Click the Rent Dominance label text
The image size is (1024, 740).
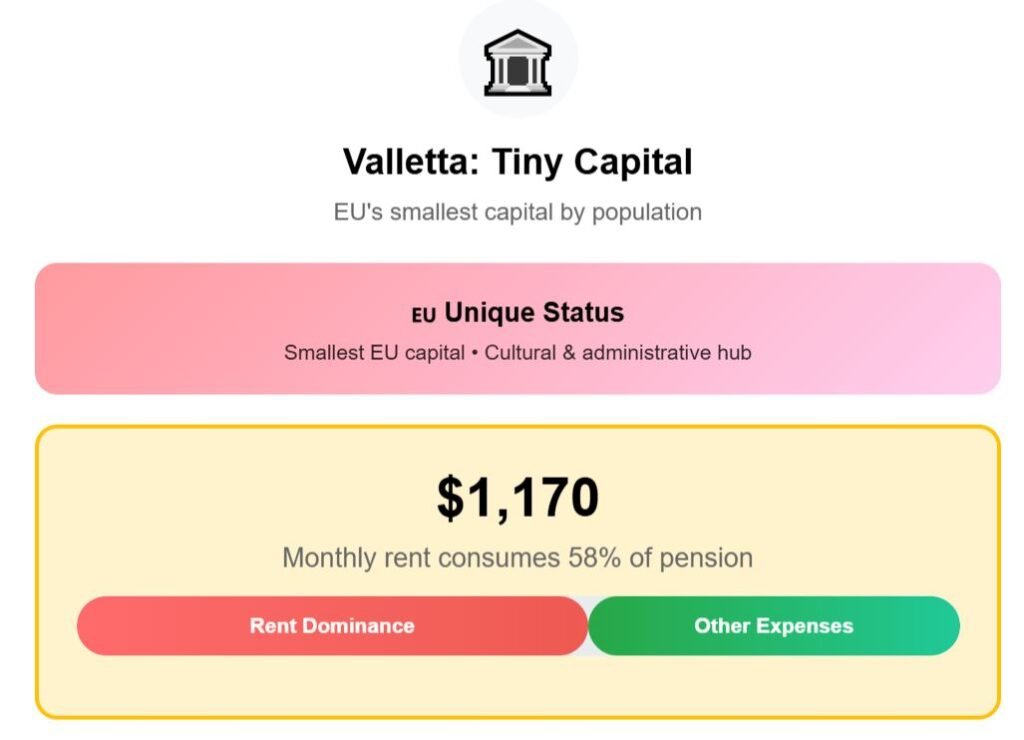click(x=332, y=626)
